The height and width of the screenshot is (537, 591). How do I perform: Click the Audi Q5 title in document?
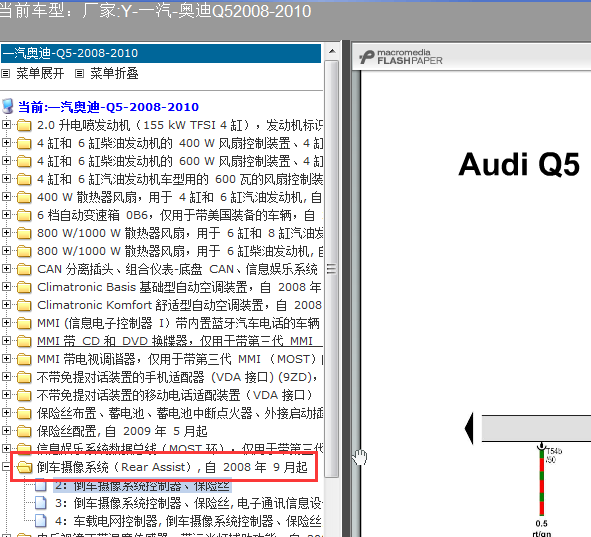click(x=519, y=165)
